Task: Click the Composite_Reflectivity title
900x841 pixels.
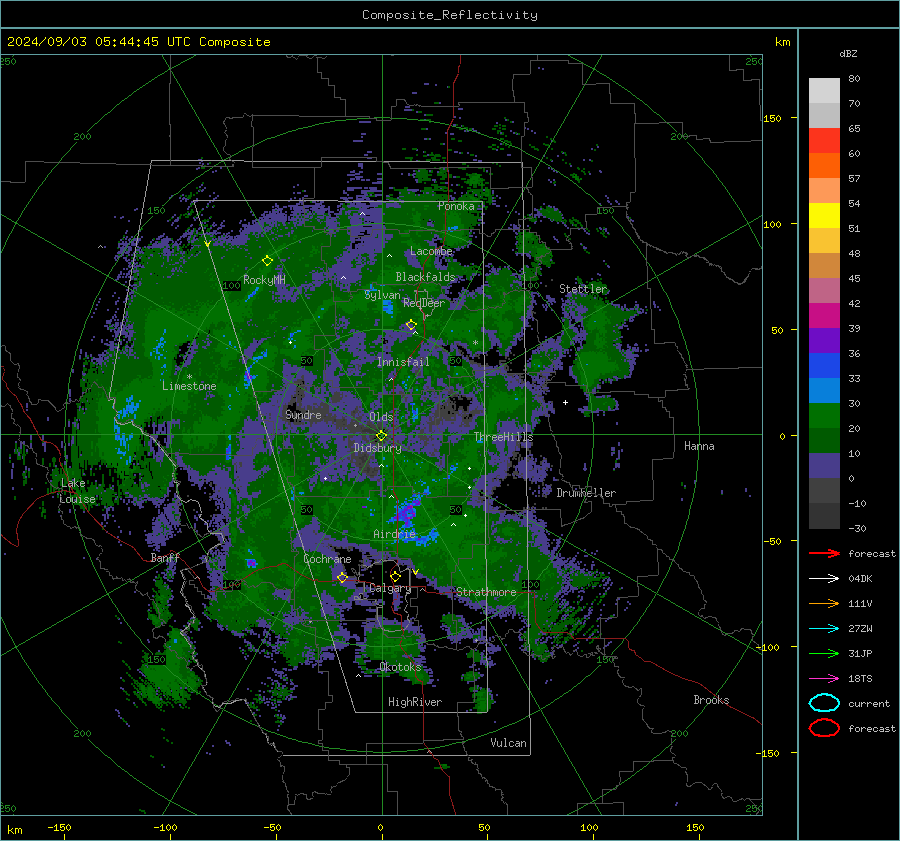Action: point(450,15)
